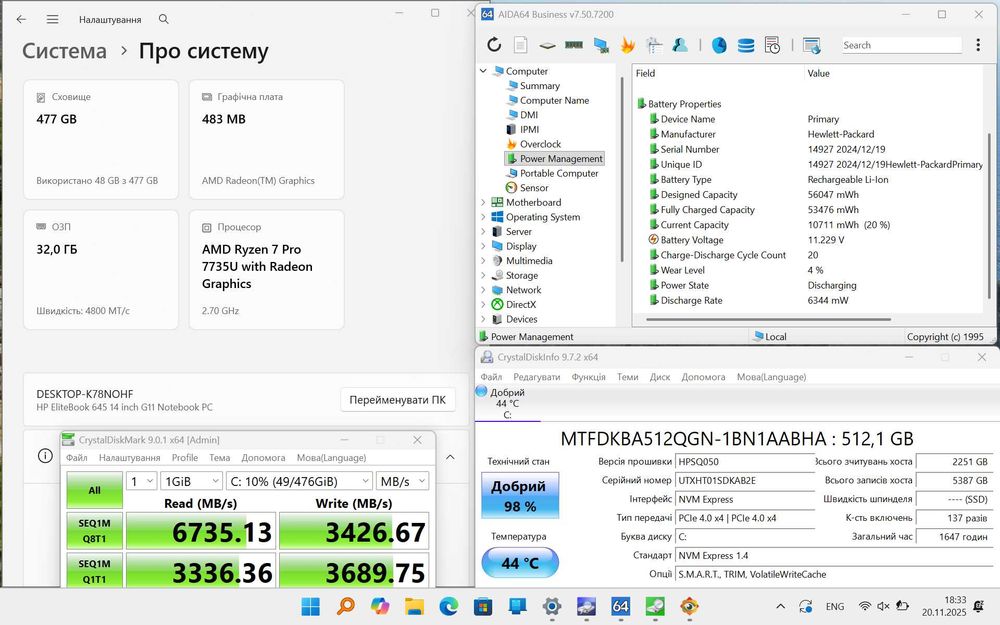1000x625 pixels.
Task: Open the Сховище storage card
Action: click(101, 139)
